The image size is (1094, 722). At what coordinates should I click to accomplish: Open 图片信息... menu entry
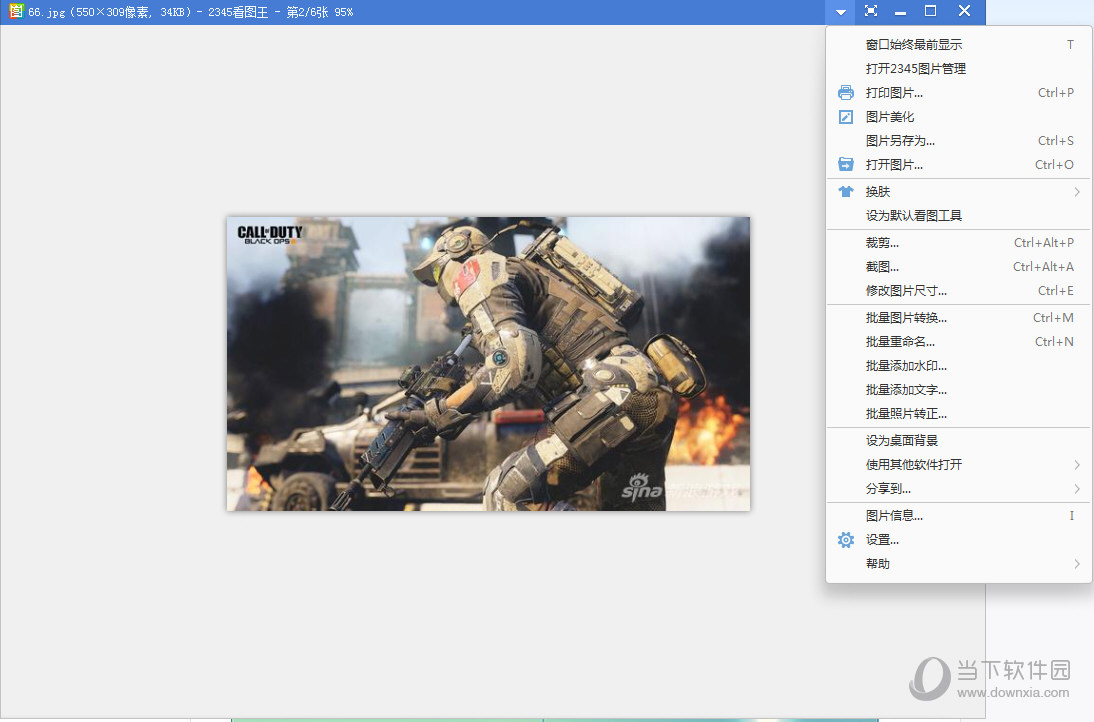coord(959,516)
